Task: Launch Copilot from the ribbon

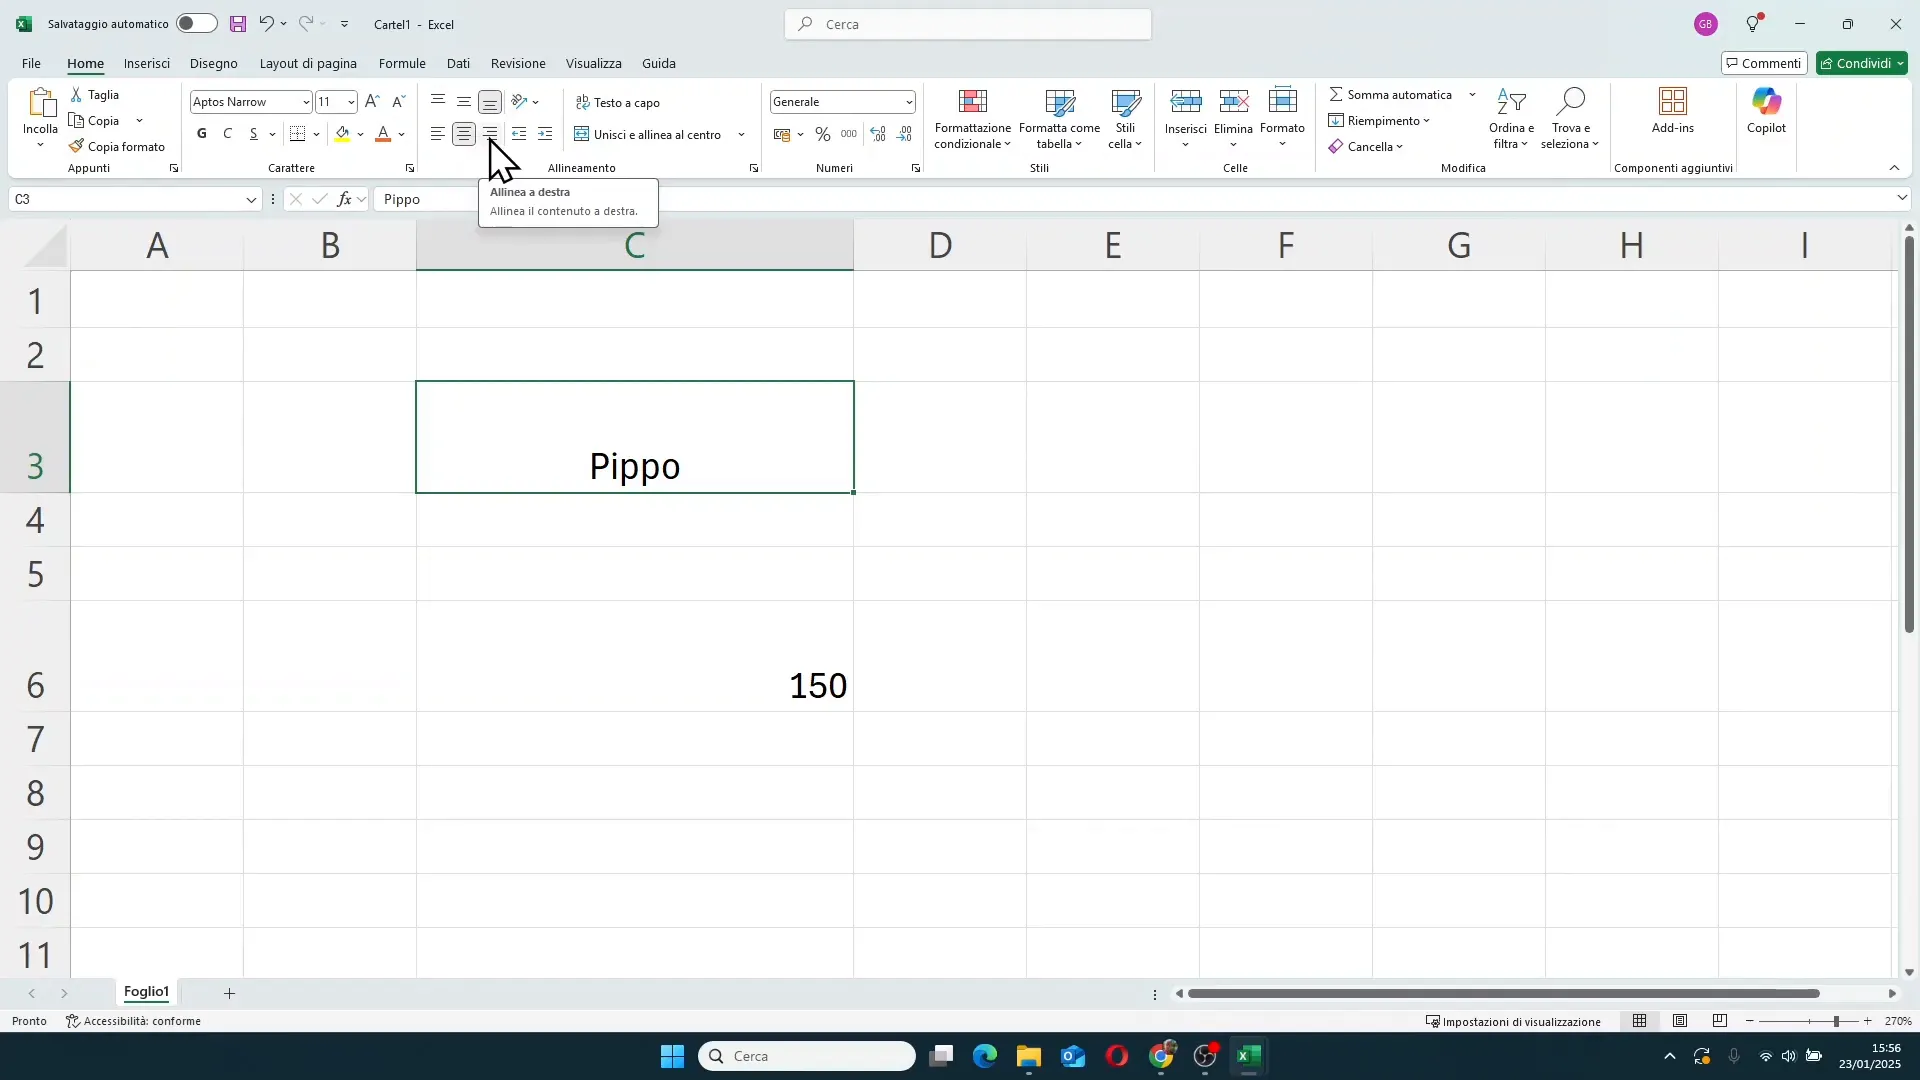Action: click(1766, 111)
